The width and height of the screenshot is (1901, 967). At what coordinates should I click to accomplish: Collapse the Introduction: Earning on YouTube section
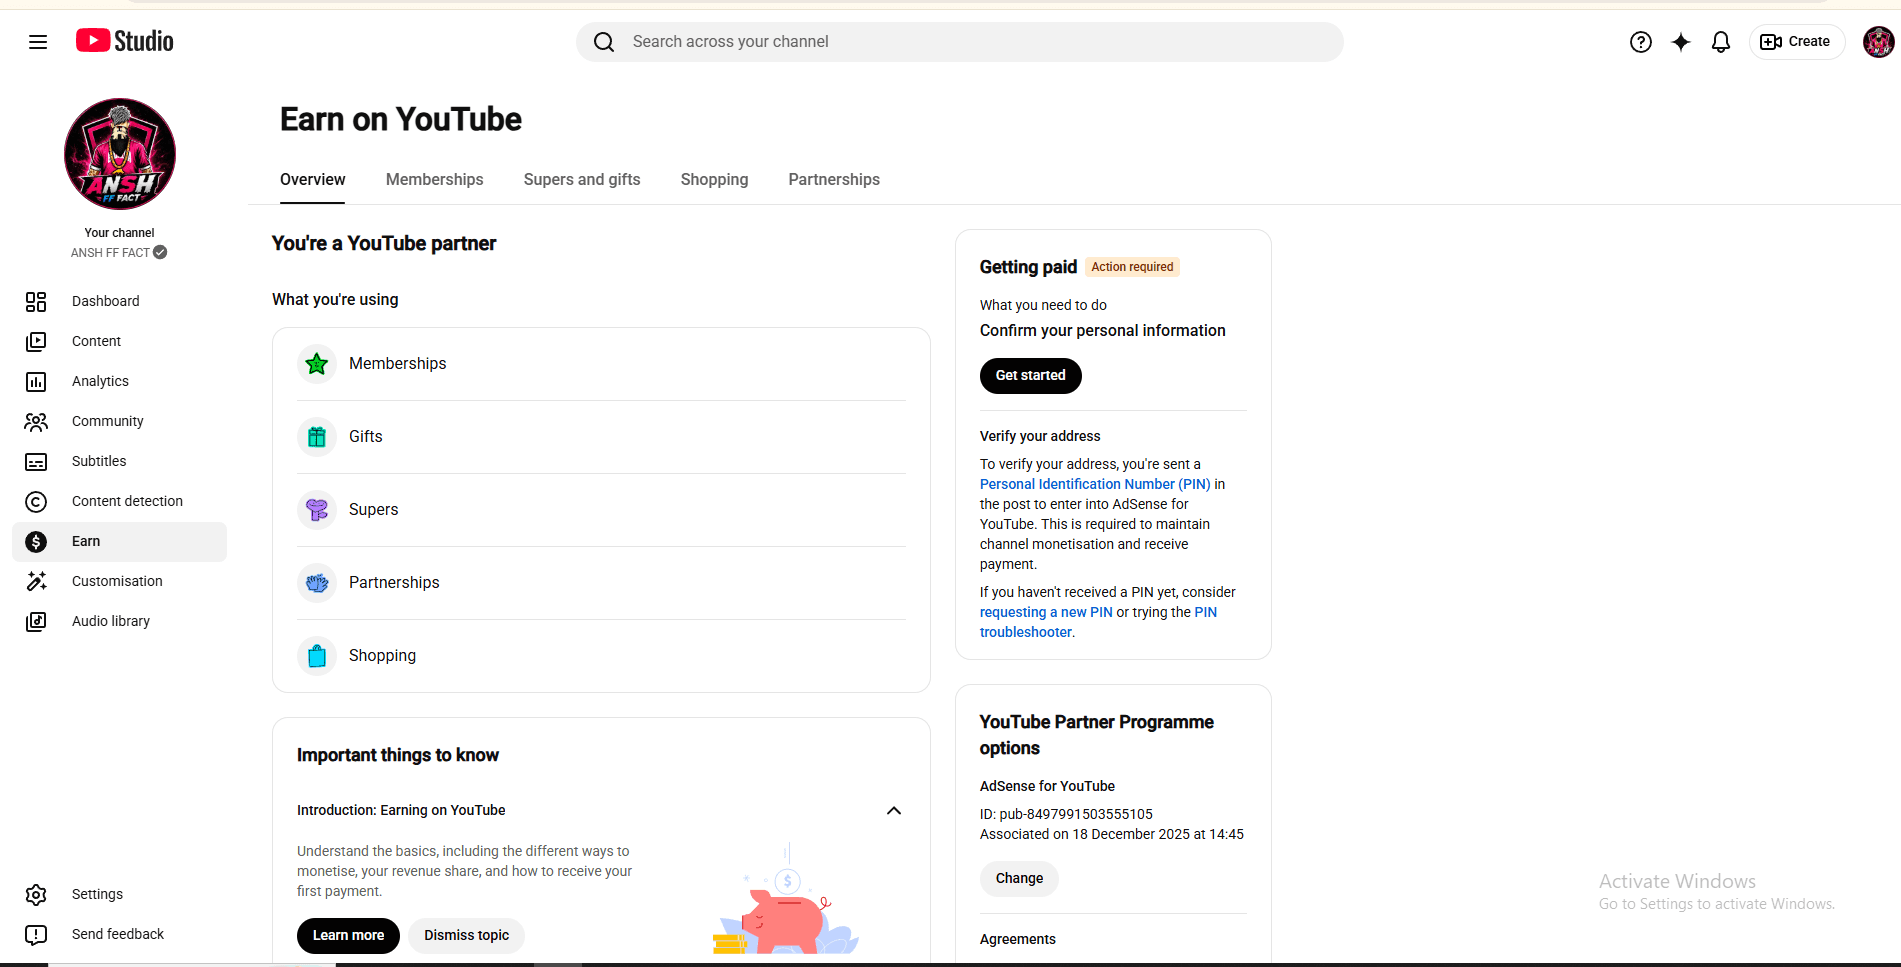coord(894,810)
